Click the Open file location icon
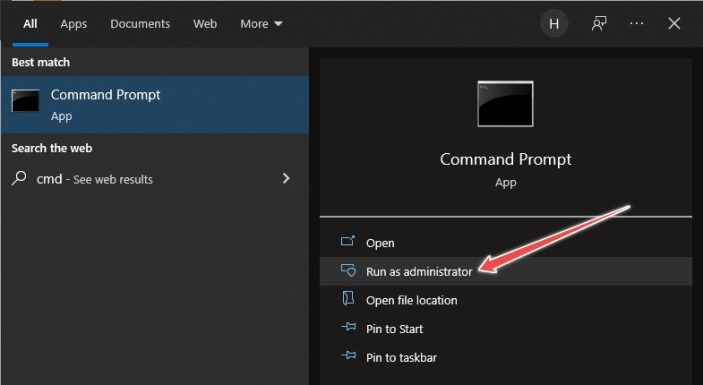 pos(348,298)
